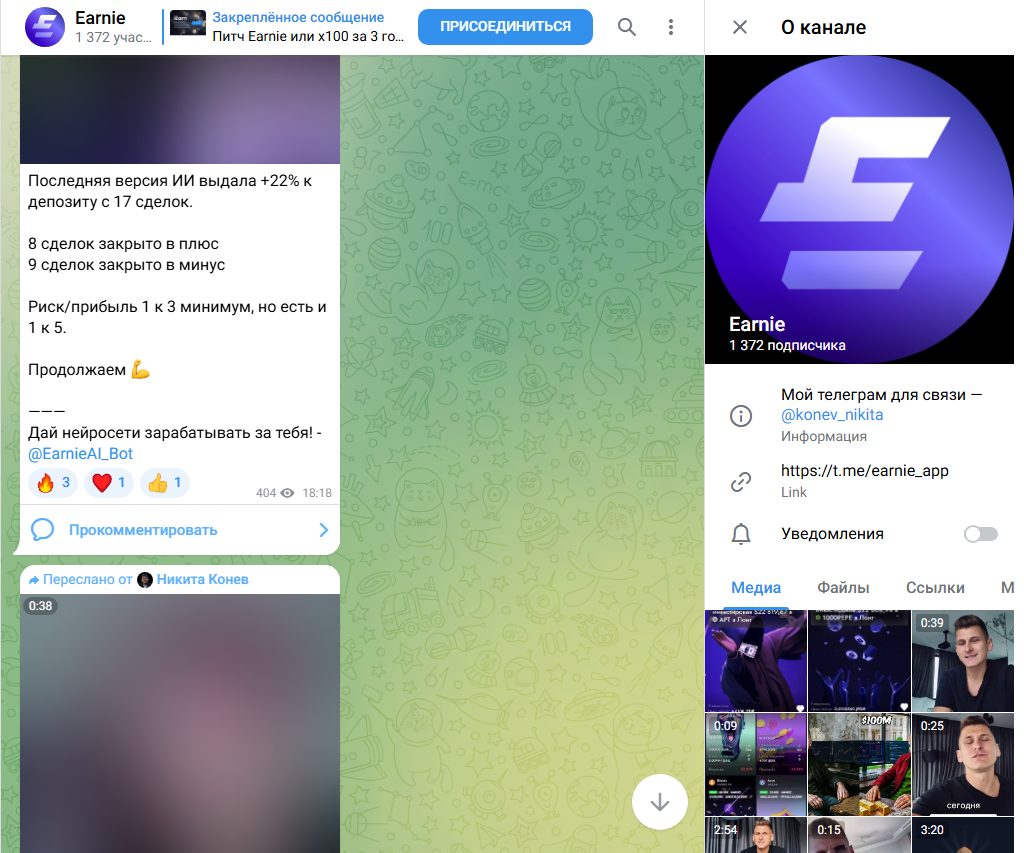Switch to the Ссылки tab
This screenshot has width=1024, height=853.
point(935,587)
